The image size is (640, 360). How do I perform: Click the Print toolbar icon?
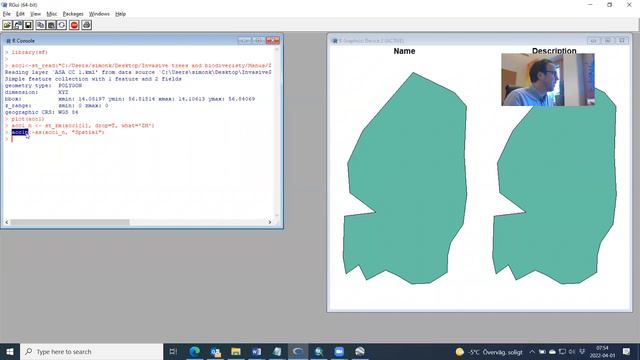click(86, 25)
